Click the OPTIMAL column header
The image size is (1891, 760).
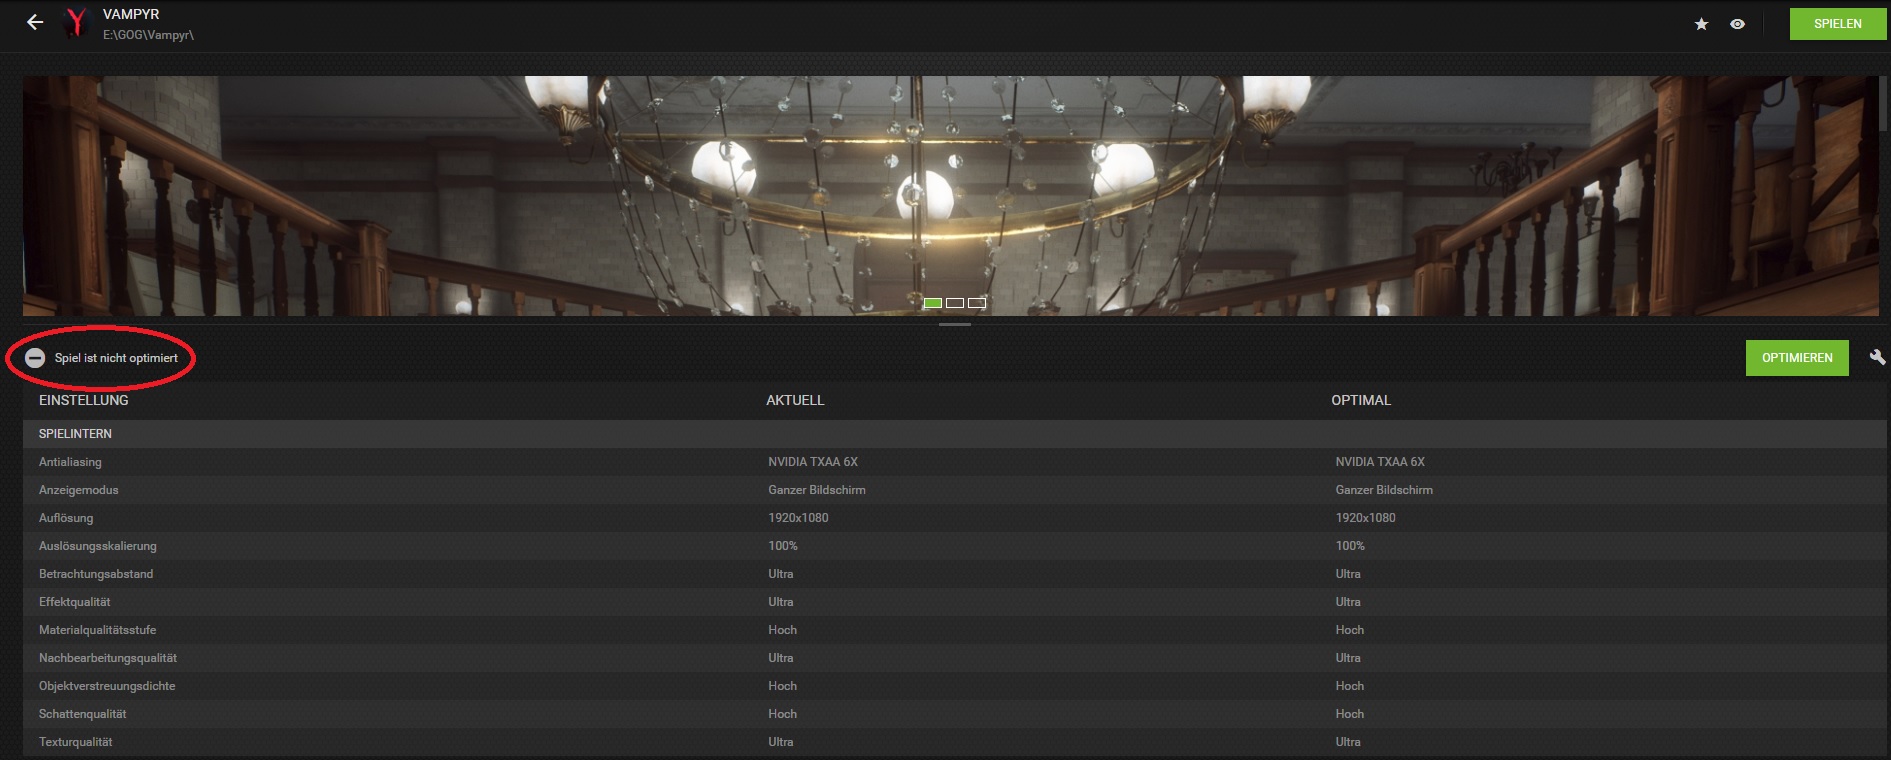point(1361,400)
